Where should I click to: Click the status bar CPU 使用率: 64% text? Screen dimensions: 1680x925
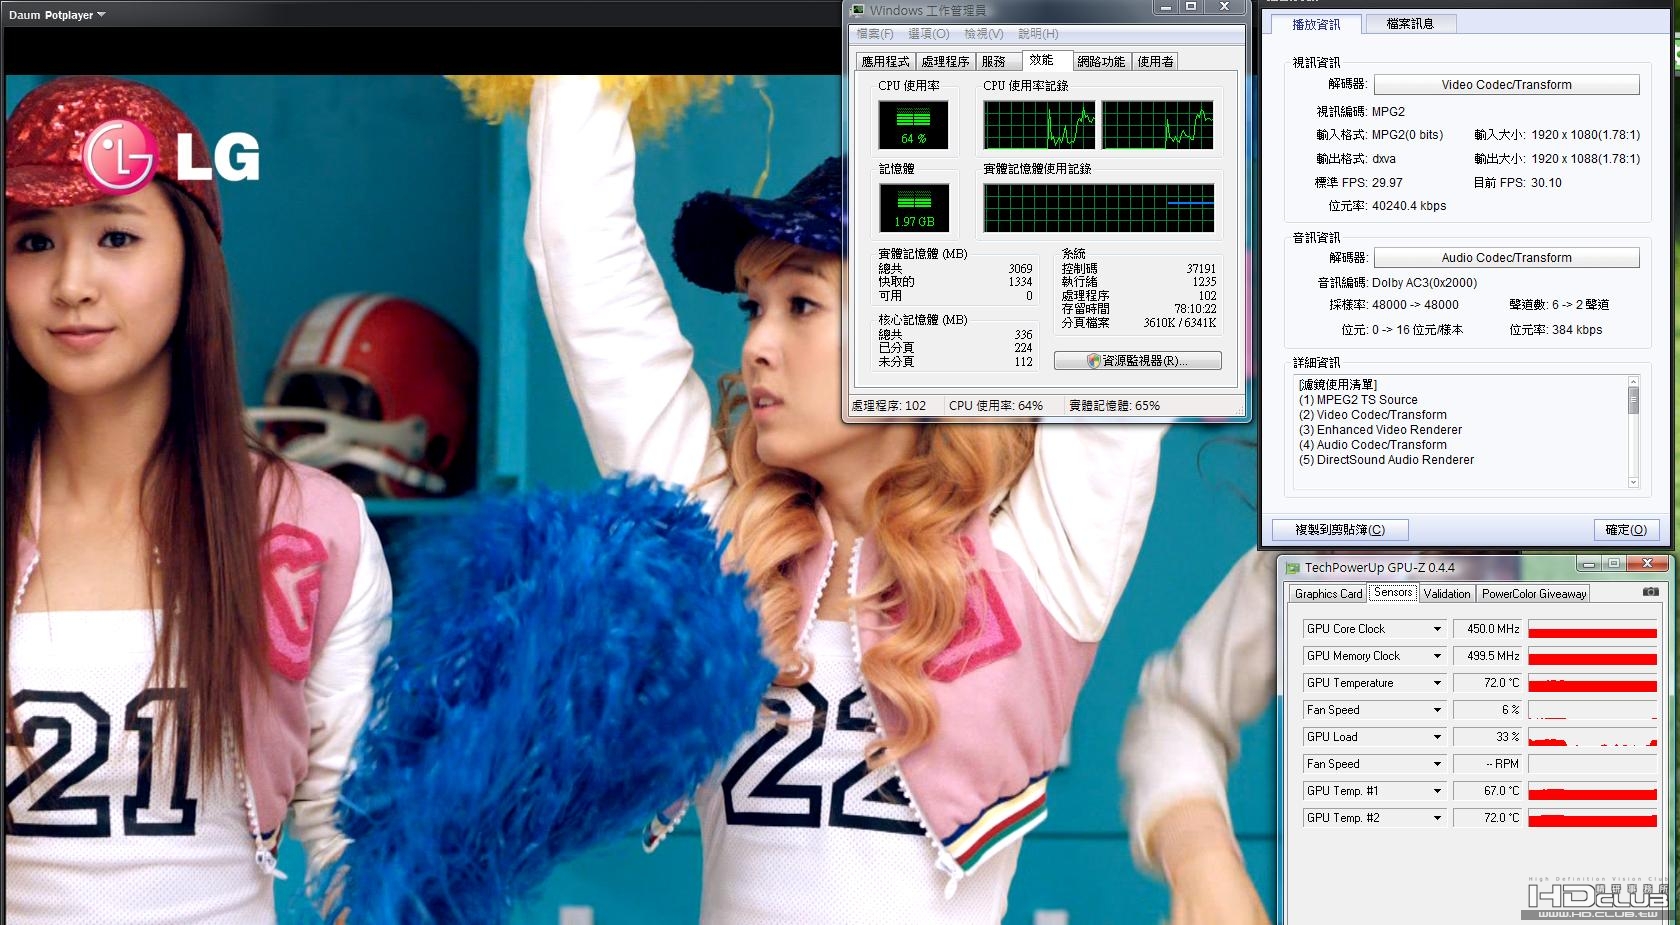pyautogui.click(x=996, y=406)
